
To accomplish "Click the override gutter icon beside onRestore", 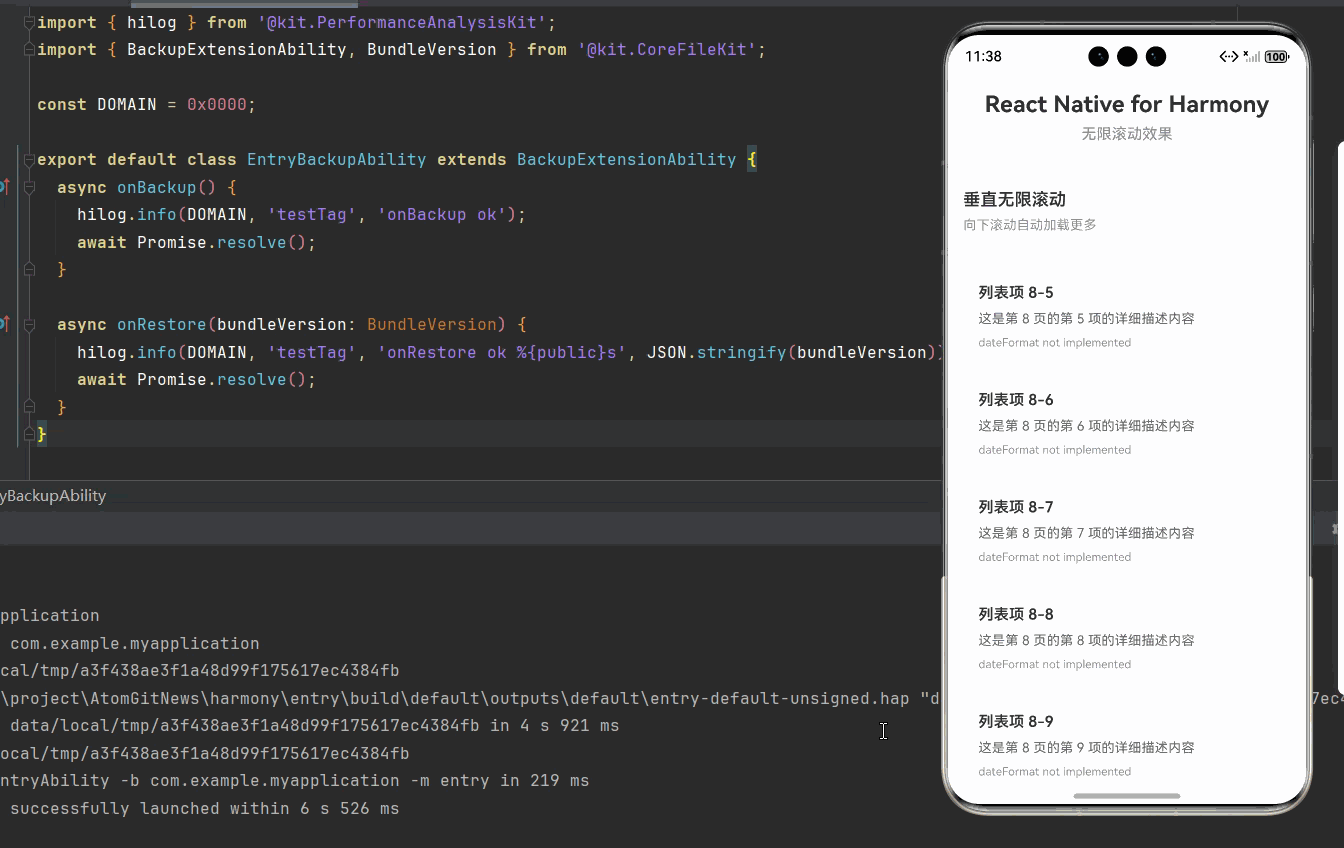I will [4, 324].
